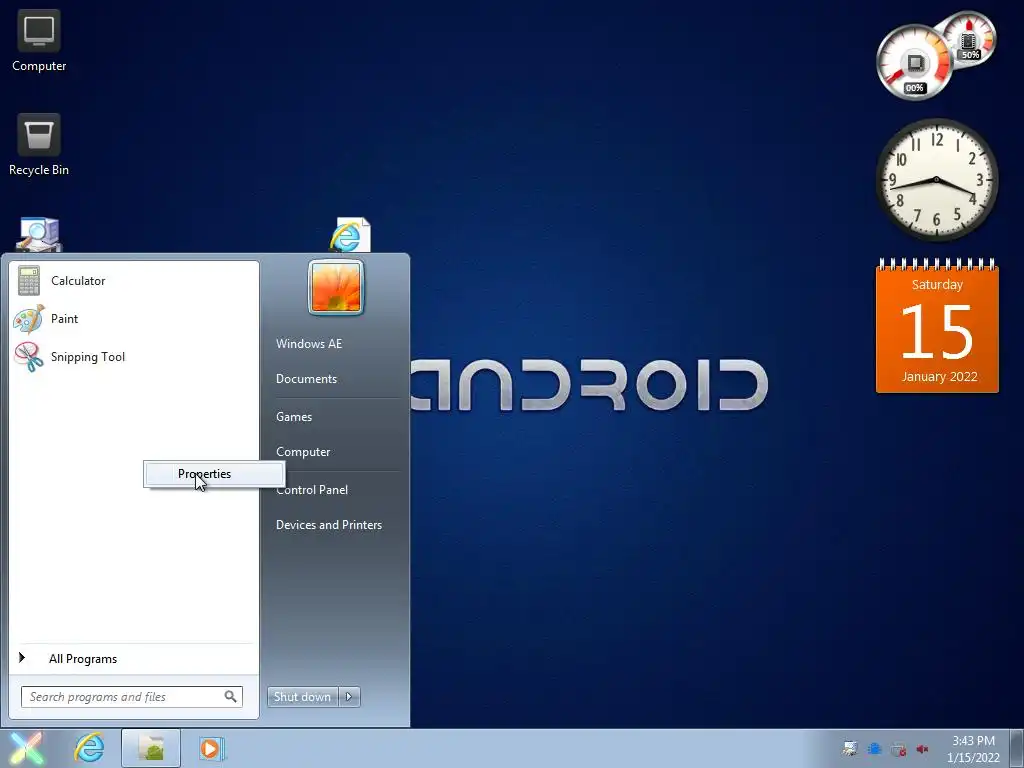Click the Snipping Tool program label

(88, 357)
